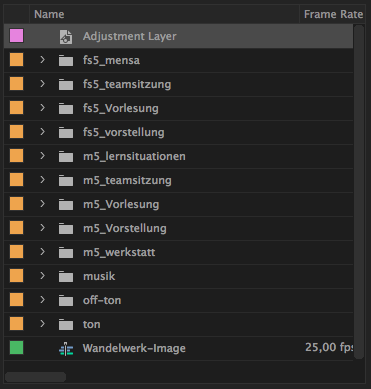Click the orange label swatch of m5_werkstatt

16,252
